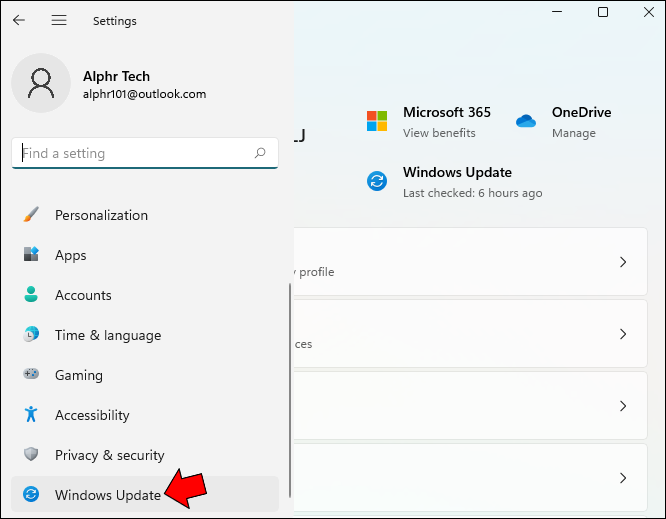Click the Time & language globe icon
This screenshot has width=666, height=519.
[31, 335]
